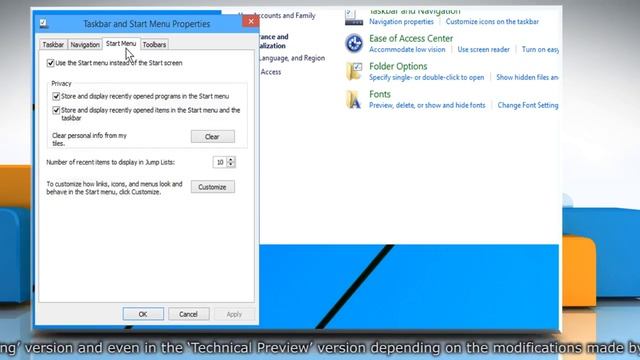The image size is (640, 360).
Task: Click the dialog title bar icon
Action: pyautogui.click(x=44, y=23)
